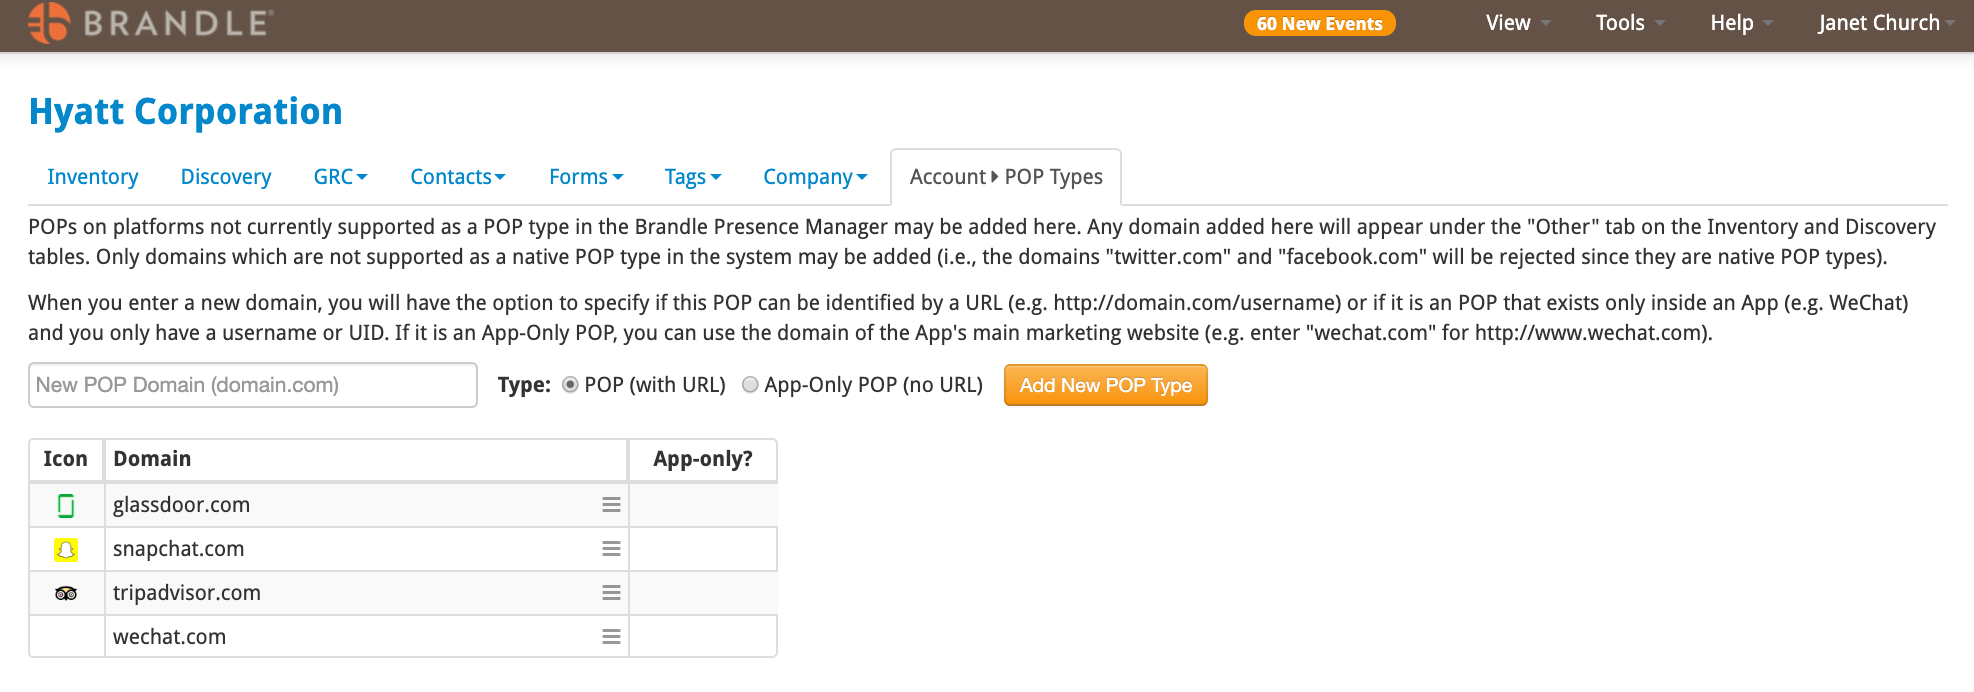Select the POP (with URL) radio button
Screen dimensions: 1974x692
click(570, 385)
